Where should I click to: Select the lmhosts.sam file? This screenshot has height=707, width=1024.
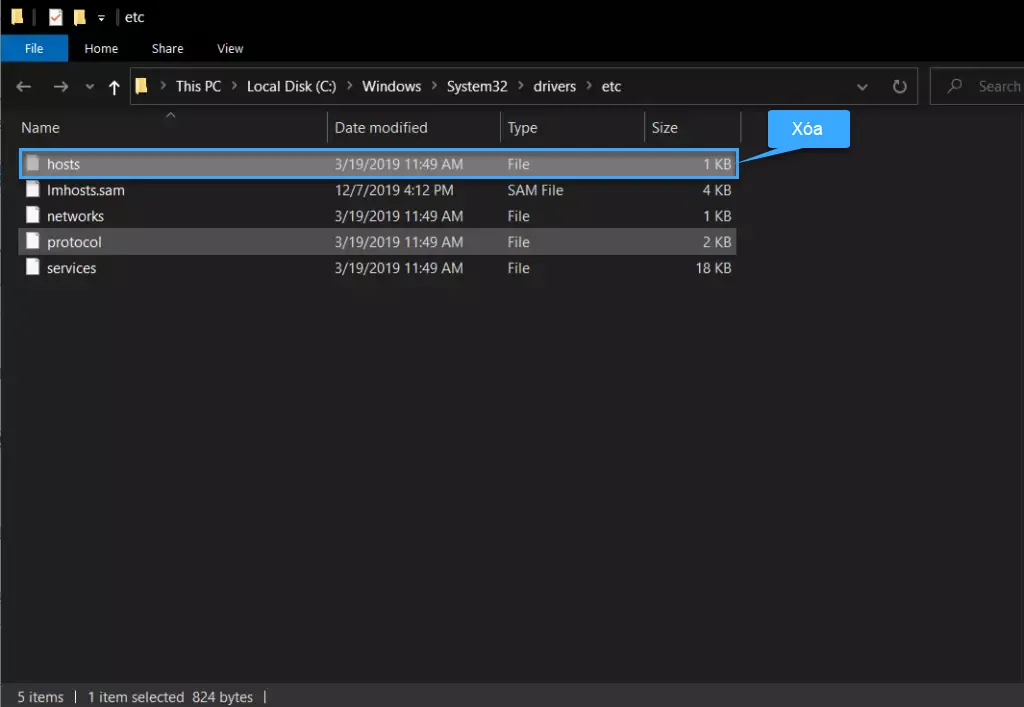click(85, 190)
